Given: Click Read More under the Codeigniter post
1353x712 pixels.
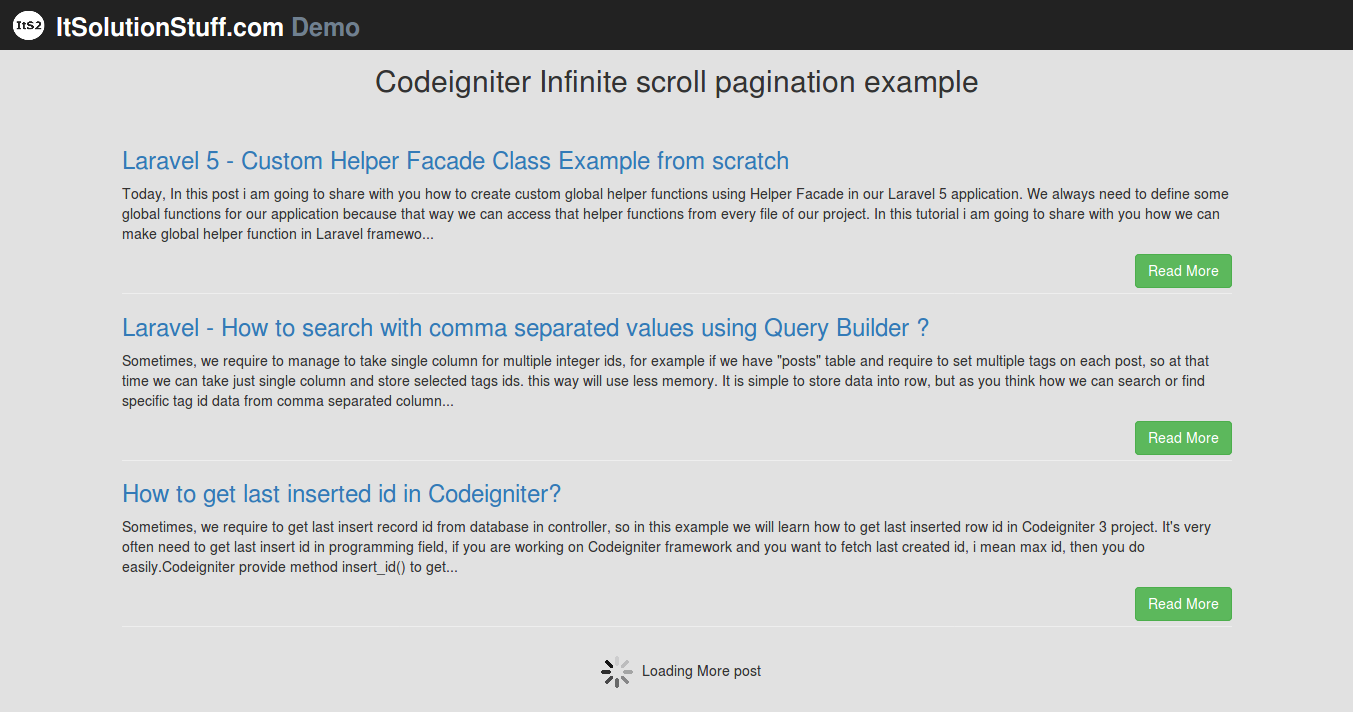Looking at the screenshot, I should point(1183,603).
